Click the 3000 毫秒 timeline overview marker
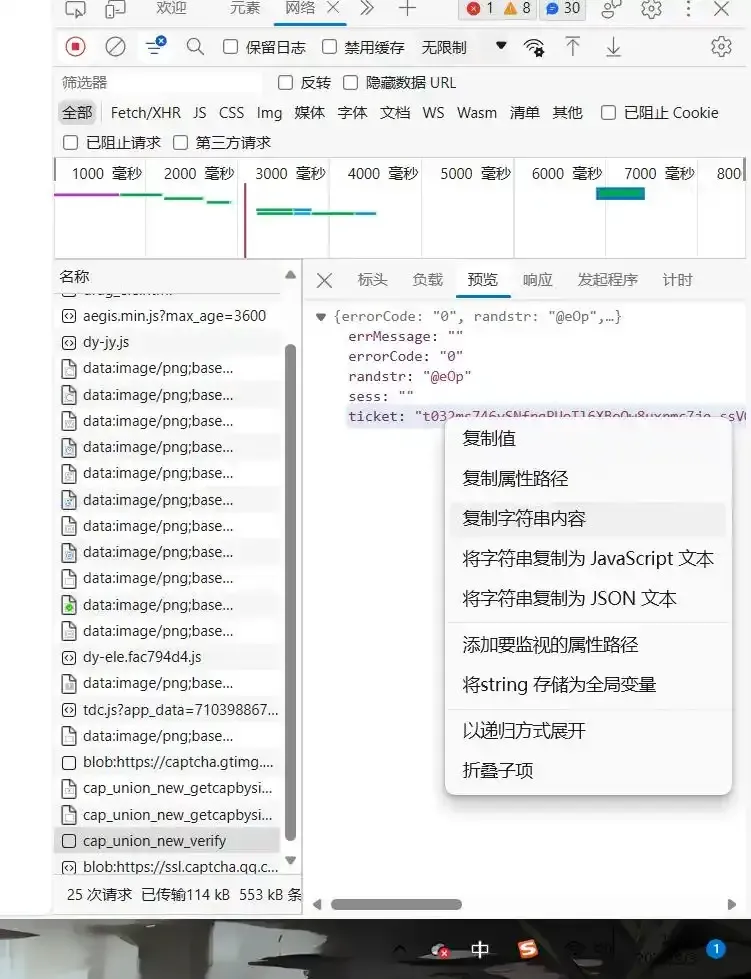 pyautogui.click(x=290, y=174)
